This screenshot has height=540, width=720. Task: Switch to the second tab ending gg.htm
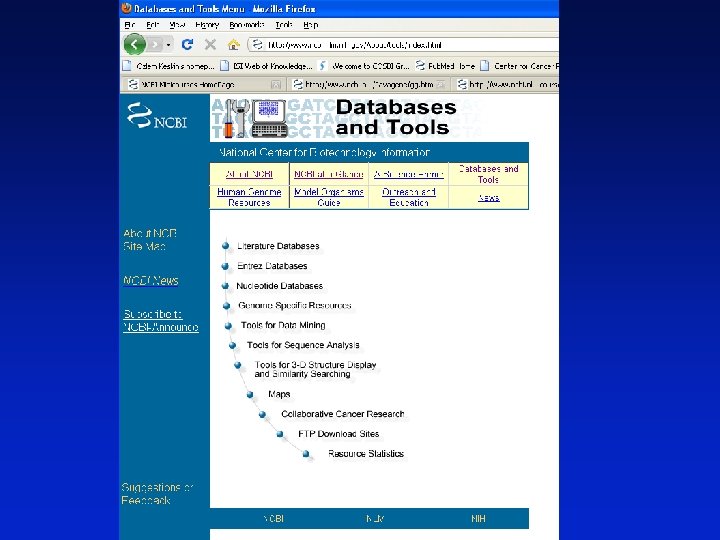pos(370,84)
